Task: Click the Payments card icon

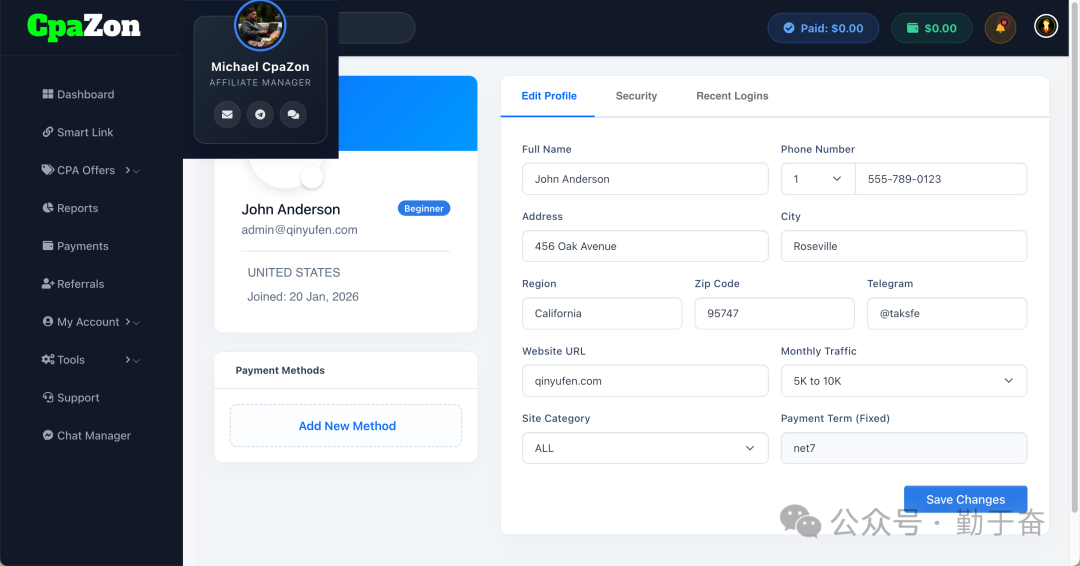Action: point(48,245)
